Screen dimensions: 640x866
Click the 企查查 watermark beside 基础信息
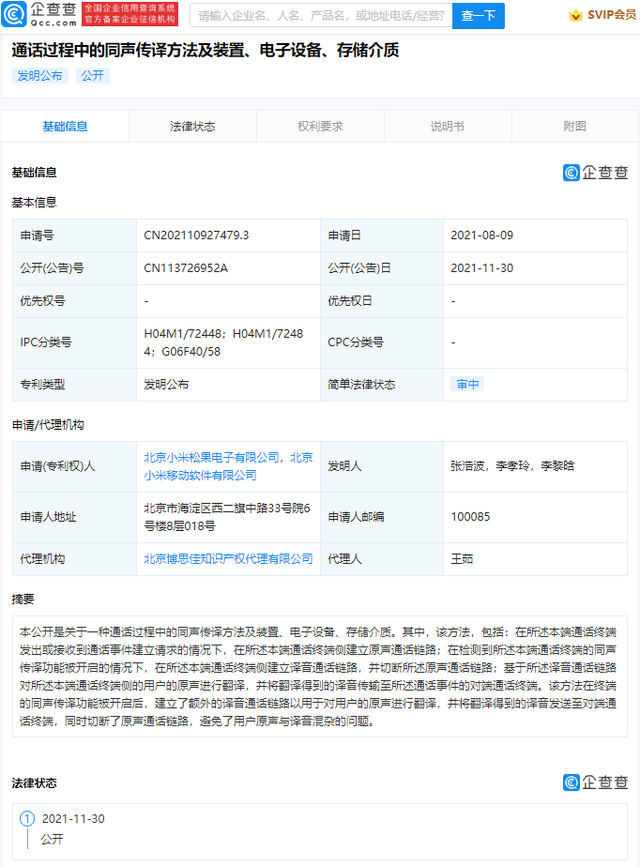coord(595,172)
